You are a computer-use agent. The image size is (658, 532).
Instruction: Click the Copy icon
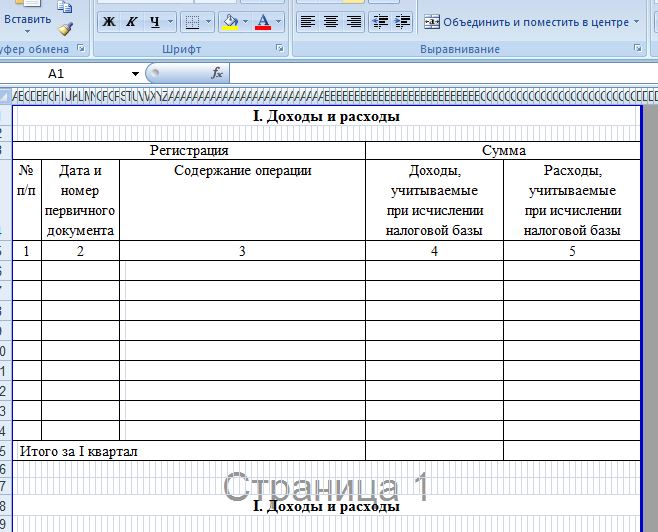[x=65, y=7]
